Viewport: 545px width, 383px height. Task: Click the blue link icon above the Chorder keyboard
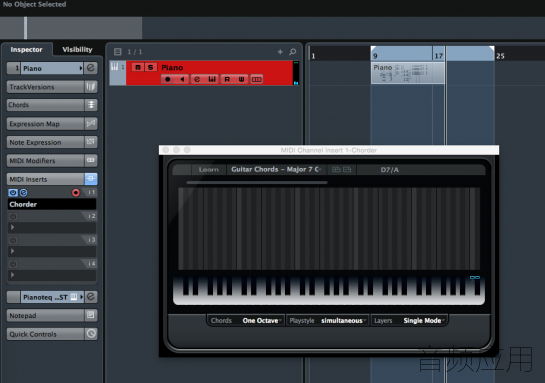click(474, 277)
